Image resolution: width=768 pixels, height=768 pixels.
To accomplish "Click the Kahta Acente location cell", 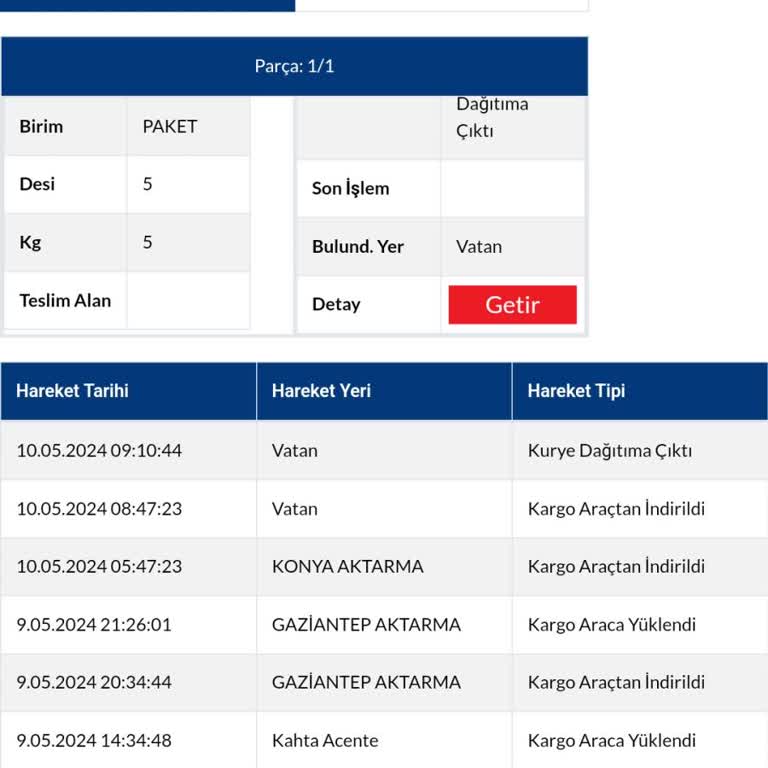I will (x=325, y=740).
